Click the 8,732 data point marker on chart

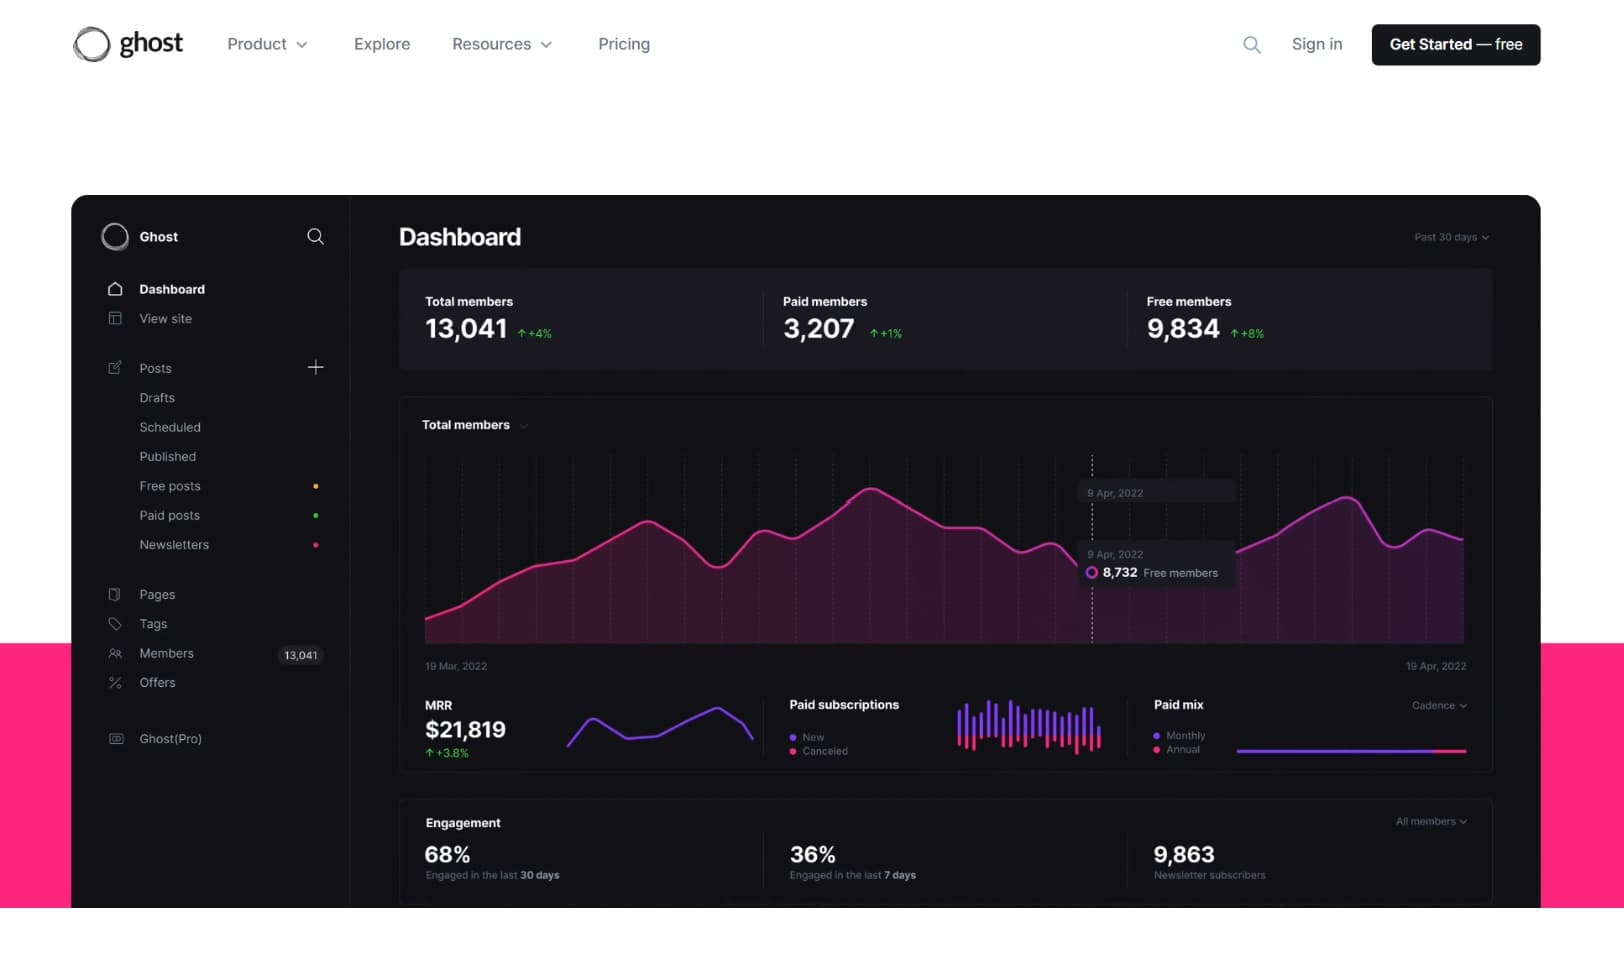click(x=1091, y=573)
